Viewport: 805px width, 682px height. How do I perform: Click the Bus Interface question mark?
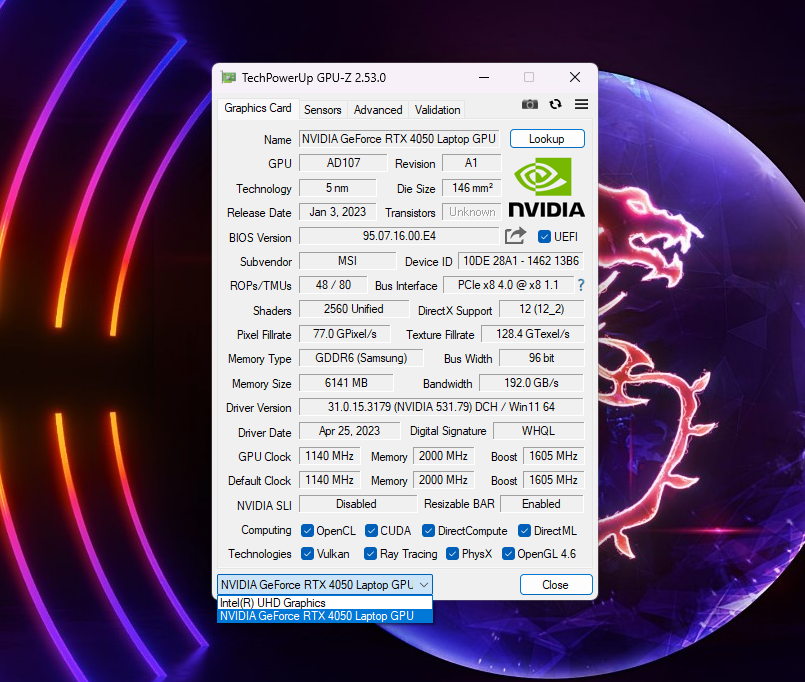click(x=581, y=286)
